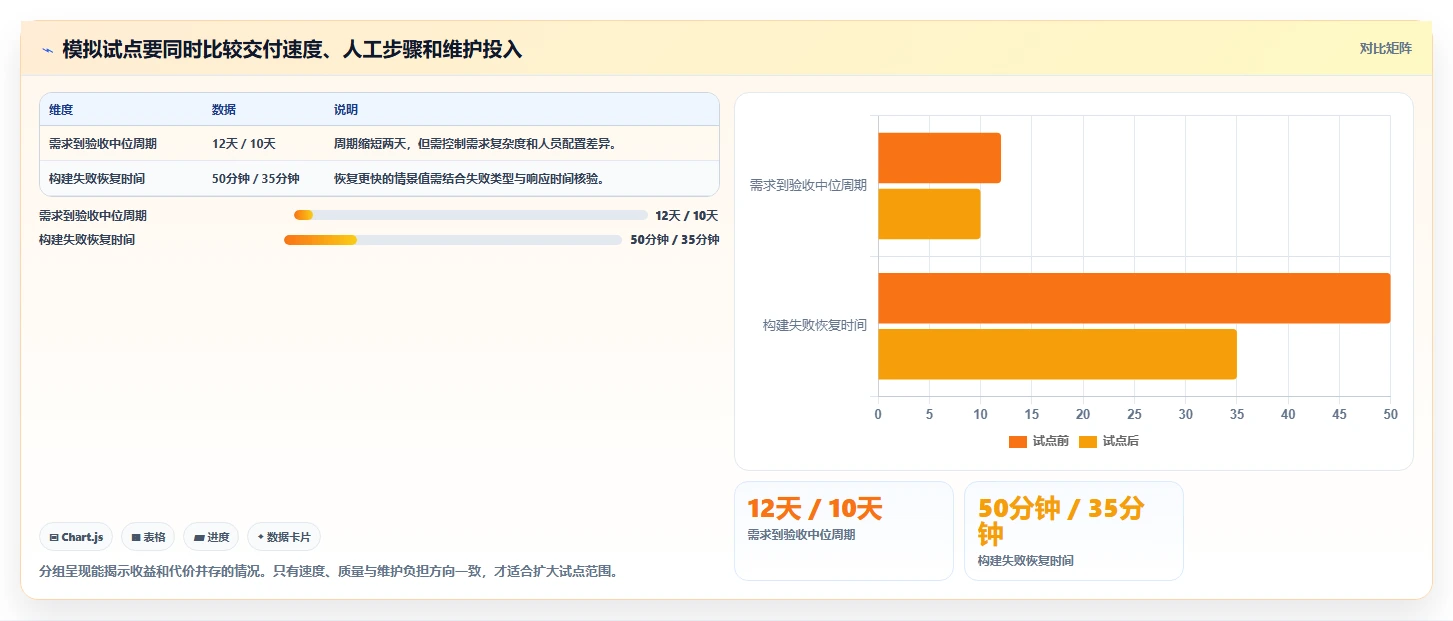This screenshot has height=621, width=1453.
Task: Click the 50 tick on the chart axis
Action: tap(1390, 414)
